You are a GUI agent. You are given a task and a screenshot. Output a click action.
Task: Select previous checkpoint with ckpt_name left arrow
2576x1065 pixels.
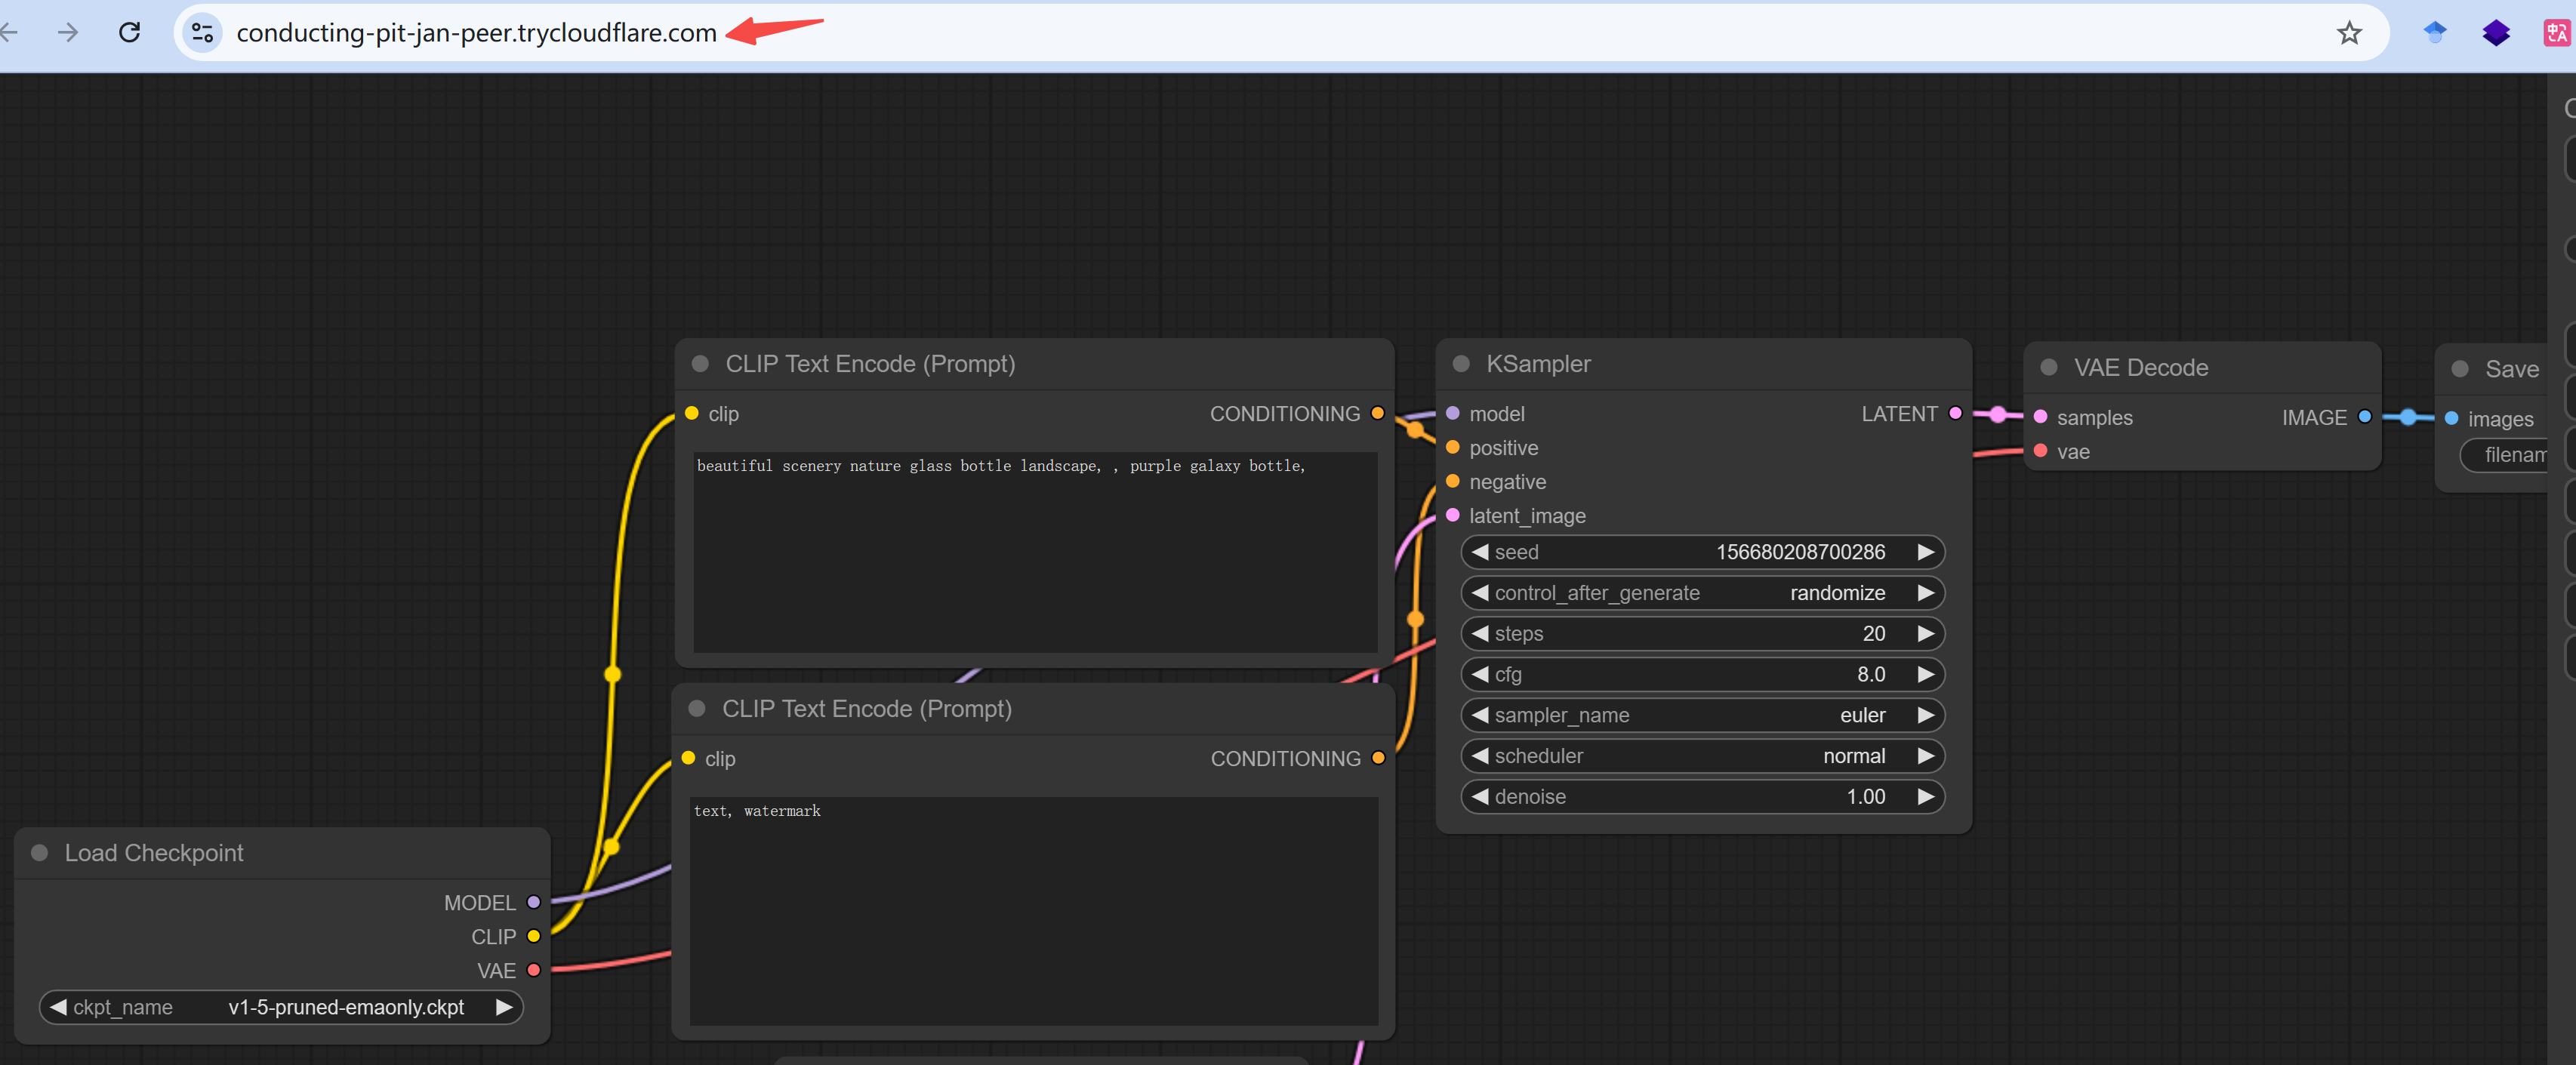pyautogui.click(x=58, y=1007)
